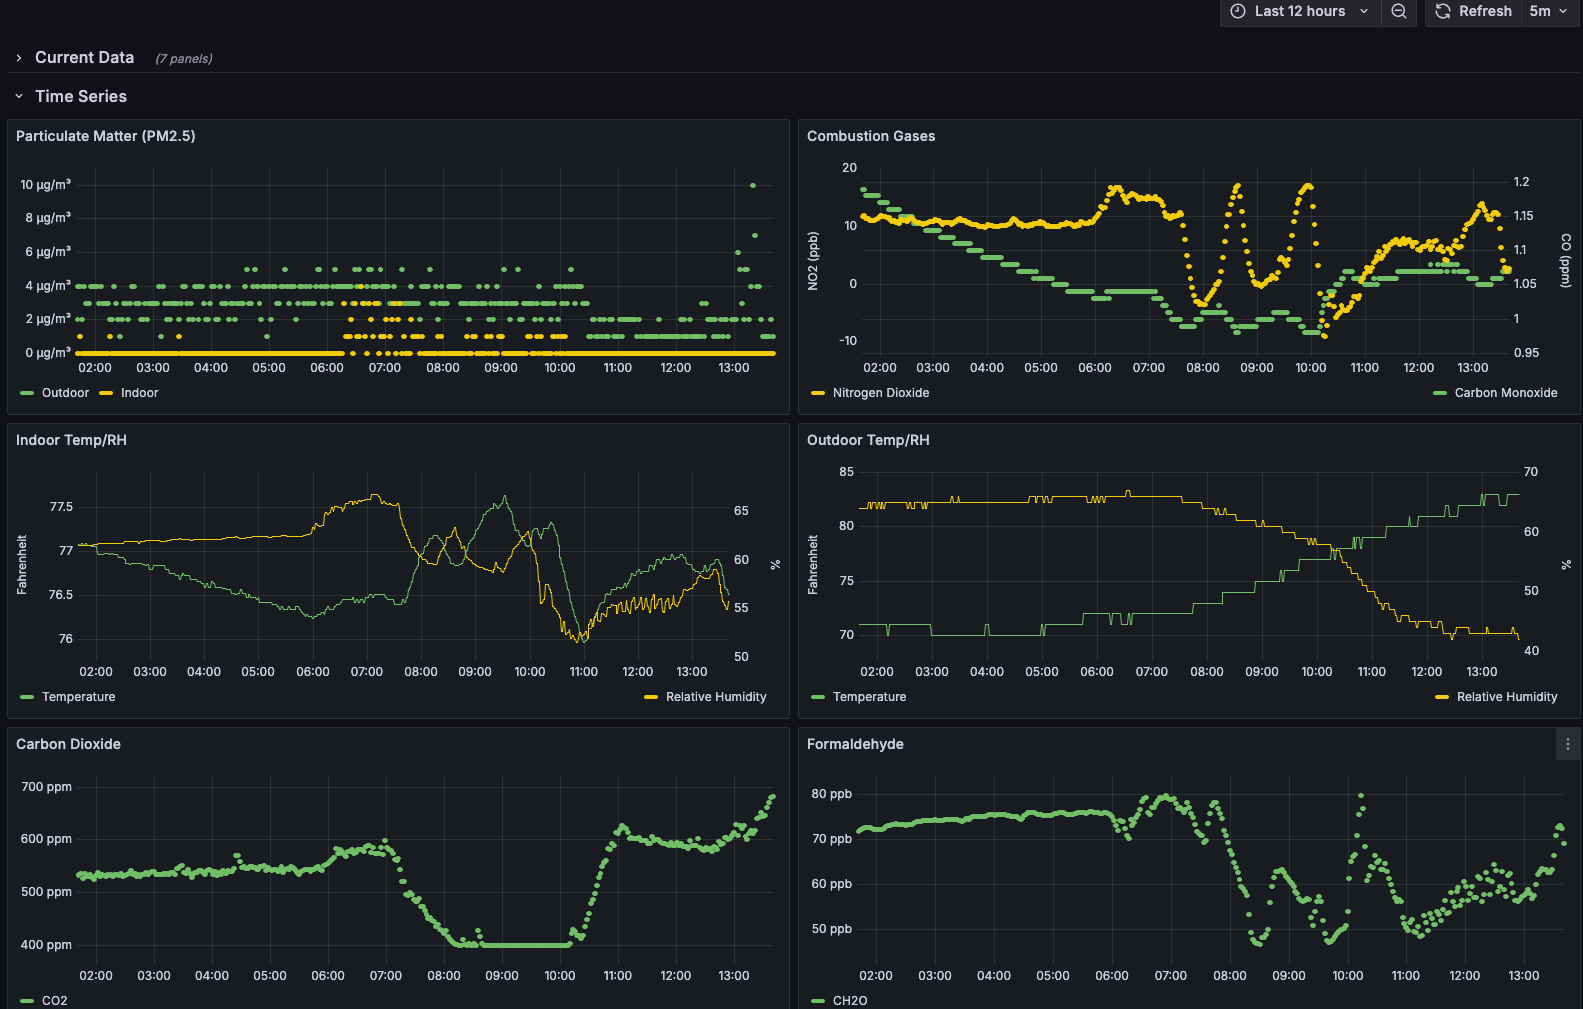Click the Indoor Temp/RH panel title
The image size is (1583, 1009).
[x=71, y=440]
